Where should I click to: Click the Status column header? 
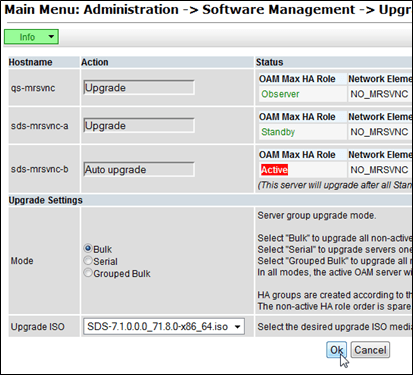pos(269,62)
